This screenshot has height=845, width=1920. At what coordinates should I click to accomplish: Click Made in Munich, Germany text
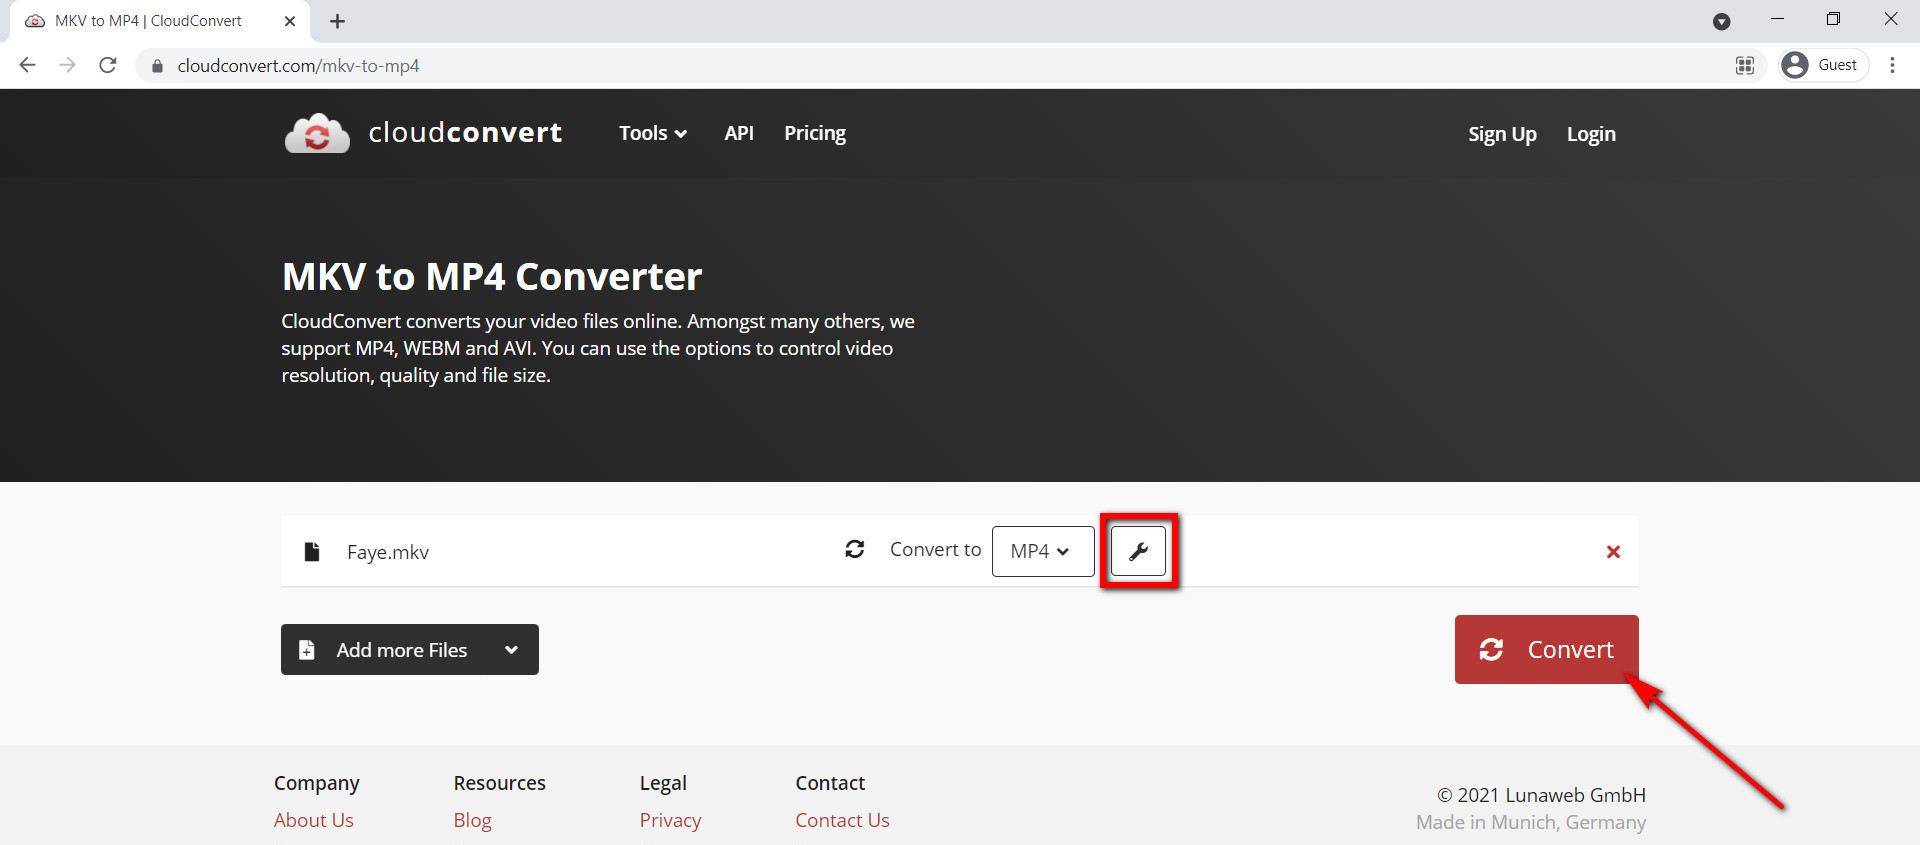(x=1531, y=822)
